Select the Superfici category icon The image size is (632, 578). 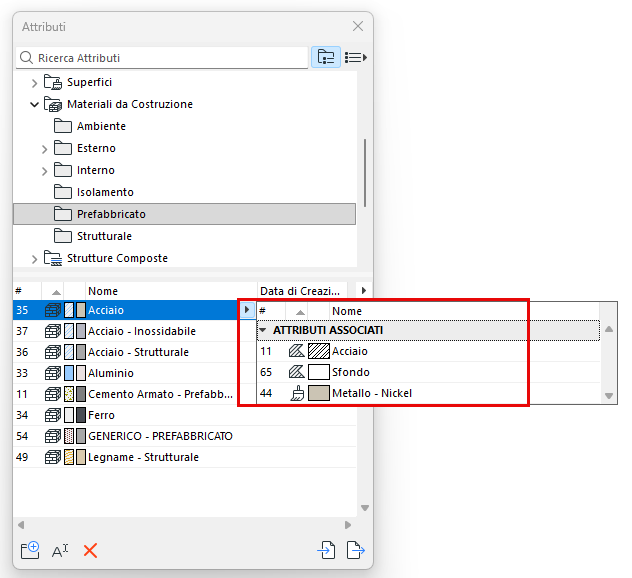pos(53,82)
